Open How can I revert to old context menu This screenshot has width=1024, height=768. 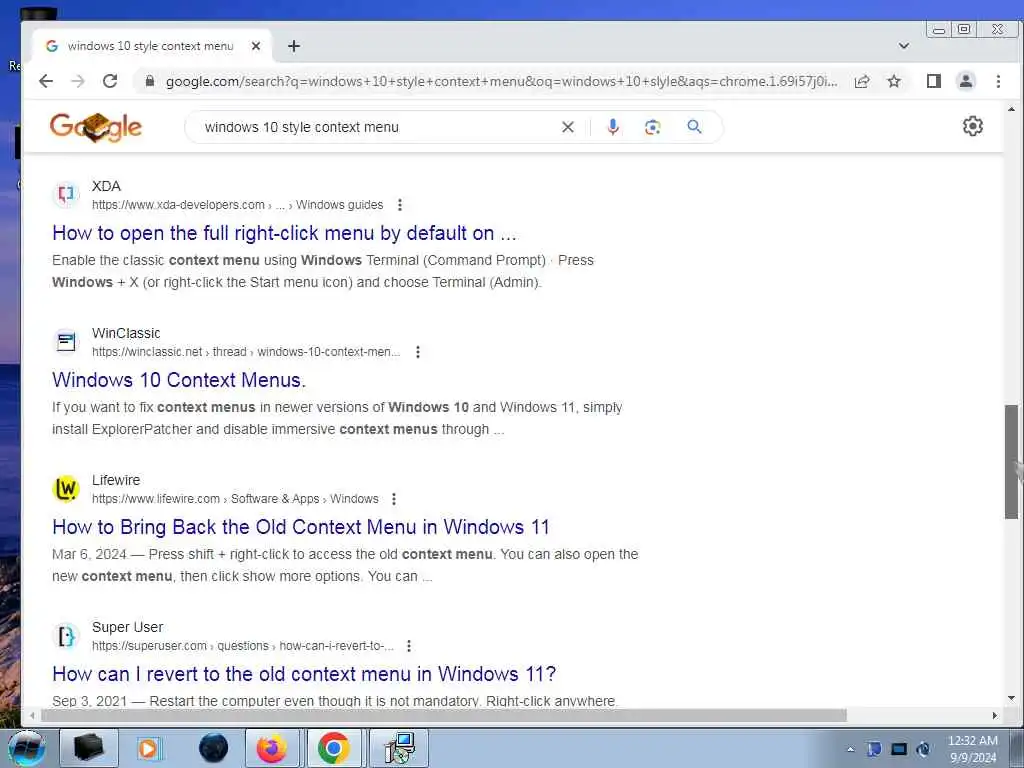[304, 674]
